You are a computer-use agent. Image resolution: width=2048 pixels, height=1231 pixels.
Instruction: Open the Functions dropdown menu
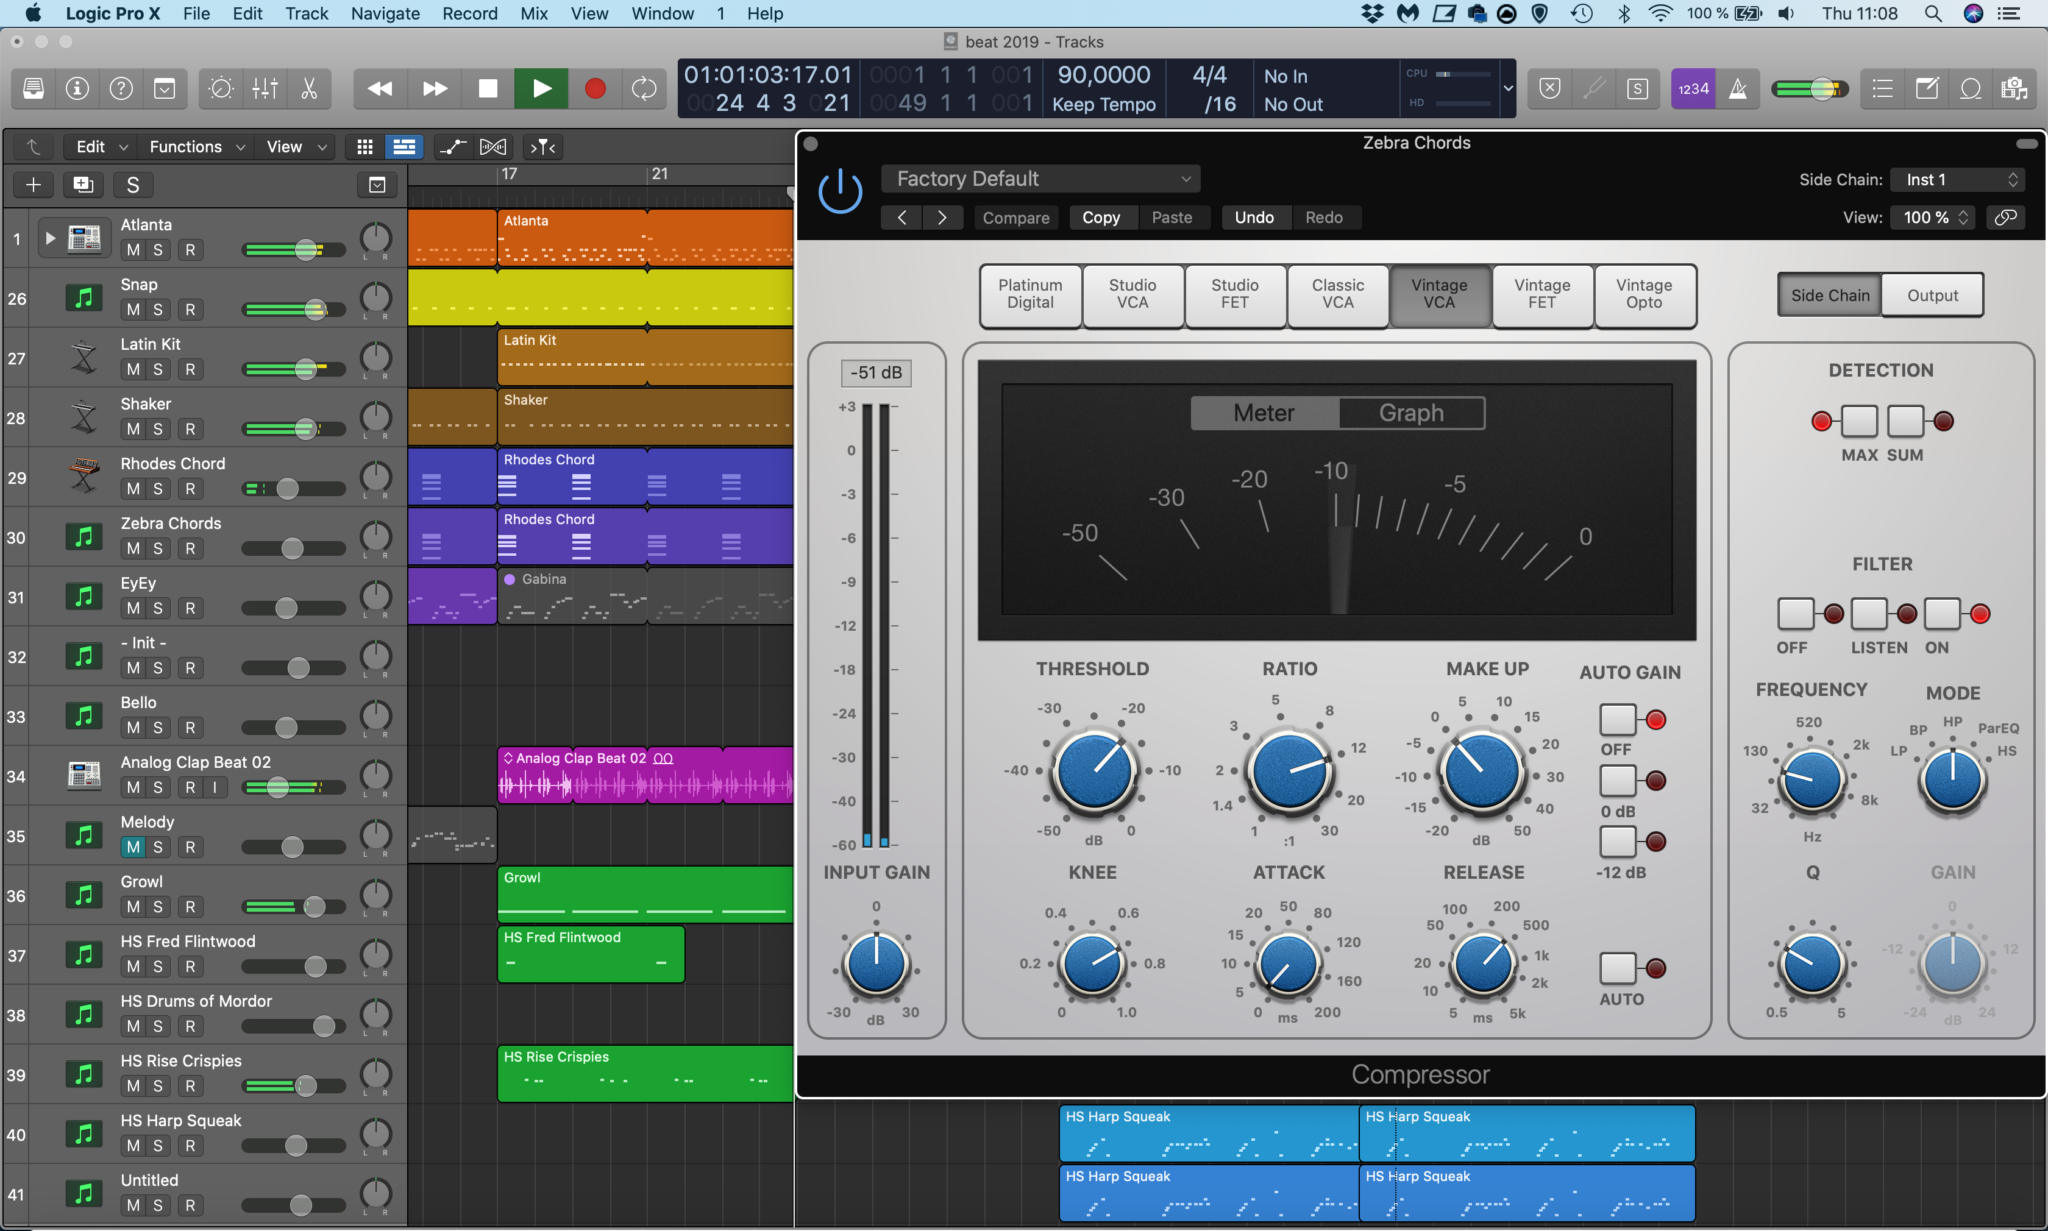[197, 147]
